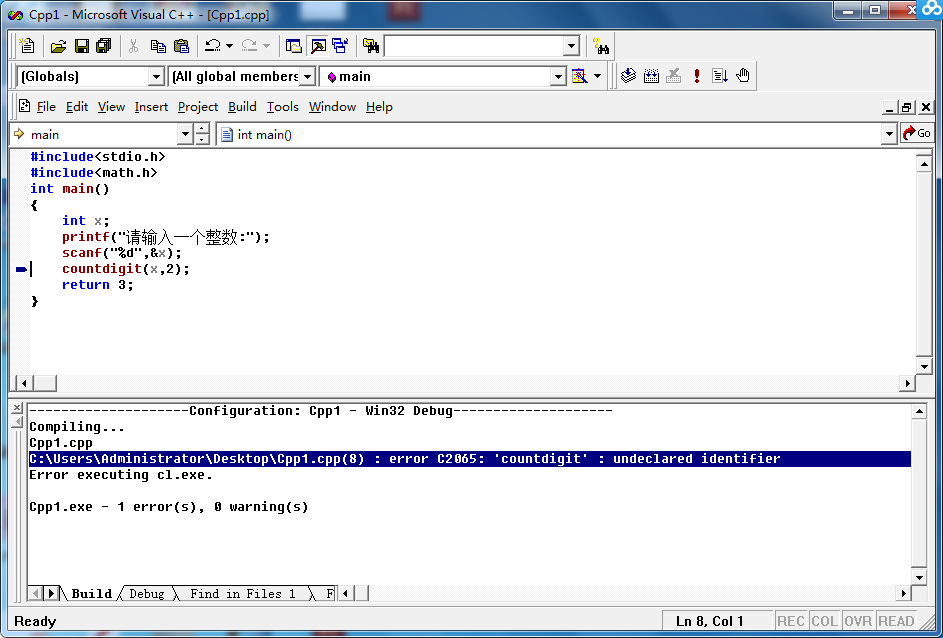Viewport: 943px width, 638px height.
Task: Click the Find text input field
Action: coord(474,46)
